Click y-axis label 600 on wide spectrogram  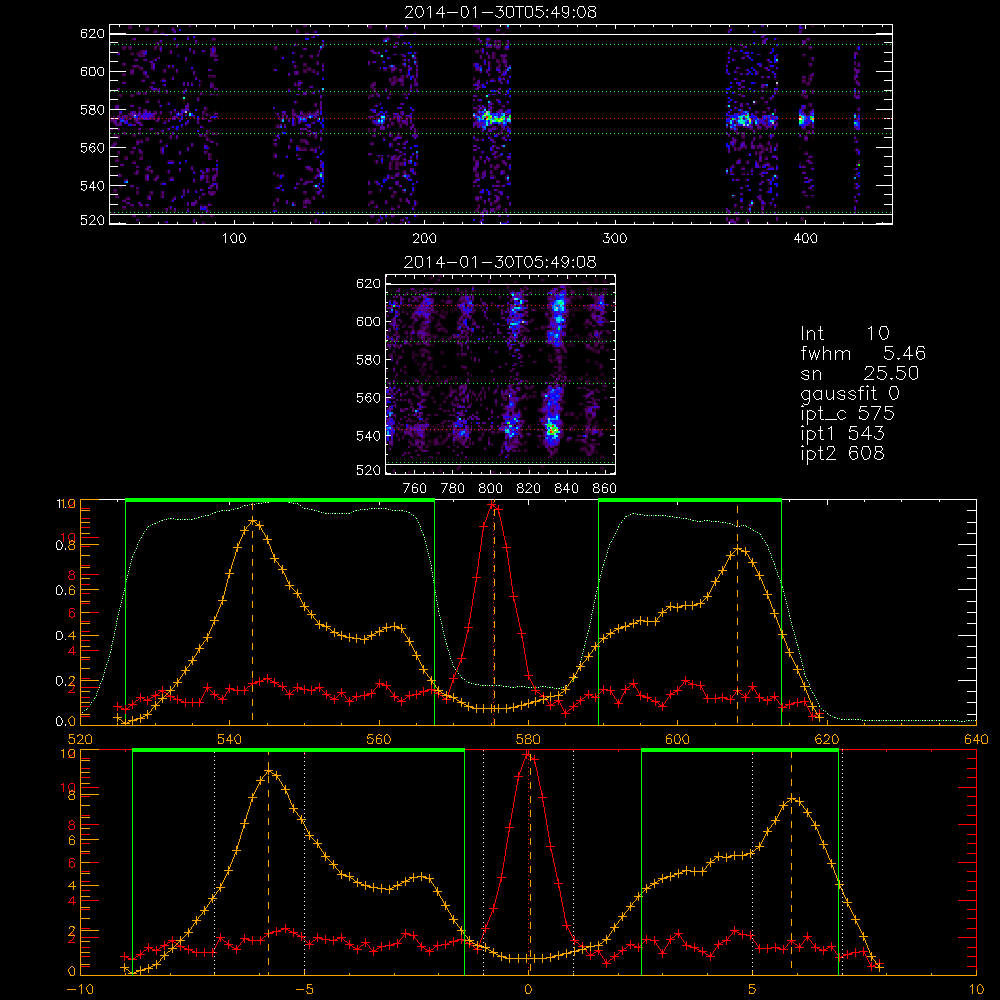(92, 71)
